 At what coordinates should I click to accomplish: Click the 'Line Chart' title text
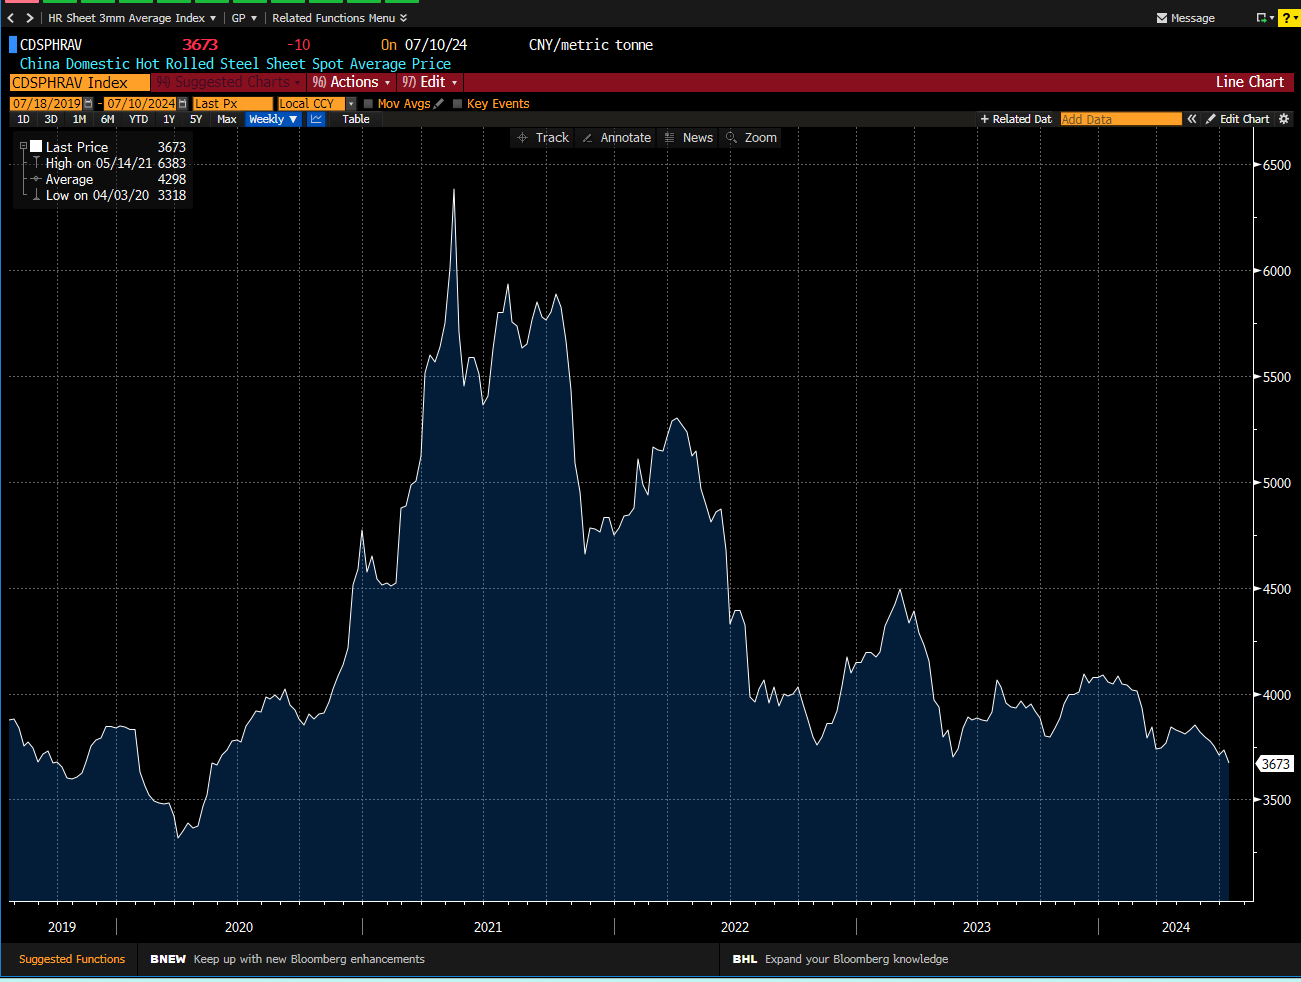pos(1249,82)
